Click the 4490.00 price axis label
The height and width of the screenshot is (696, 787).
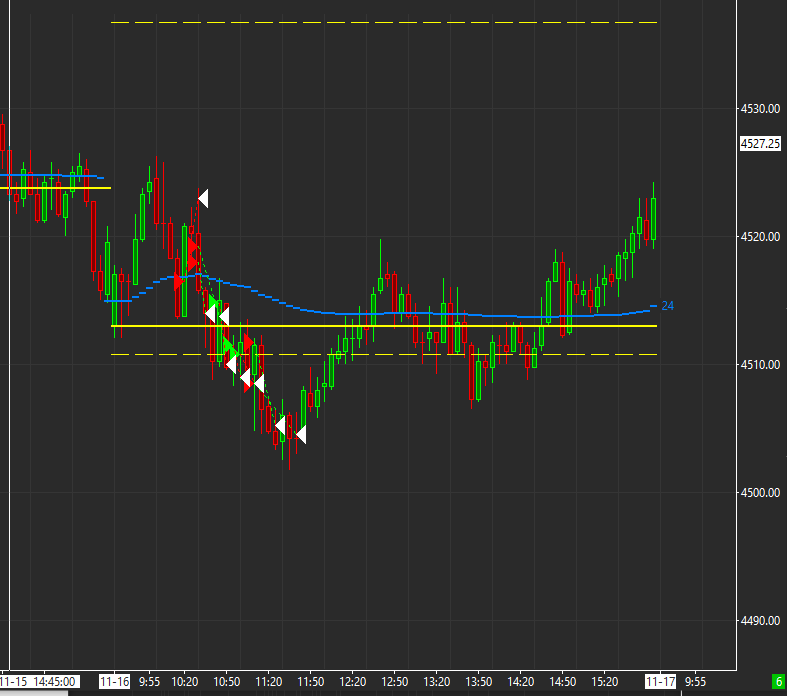[760, 621]
